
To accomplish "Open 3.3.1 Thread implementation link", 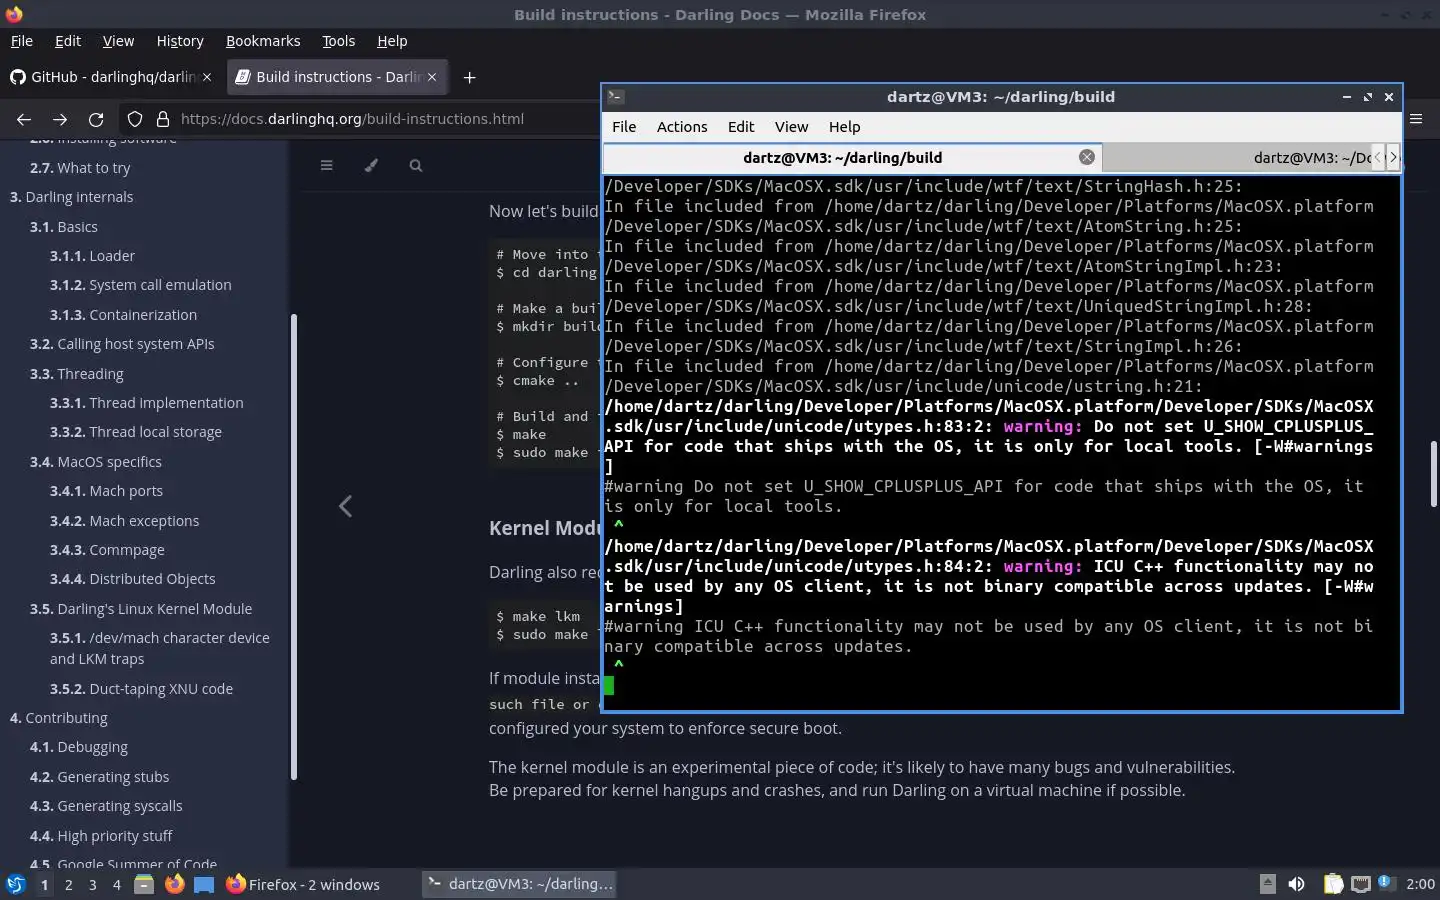I will 146,403.
